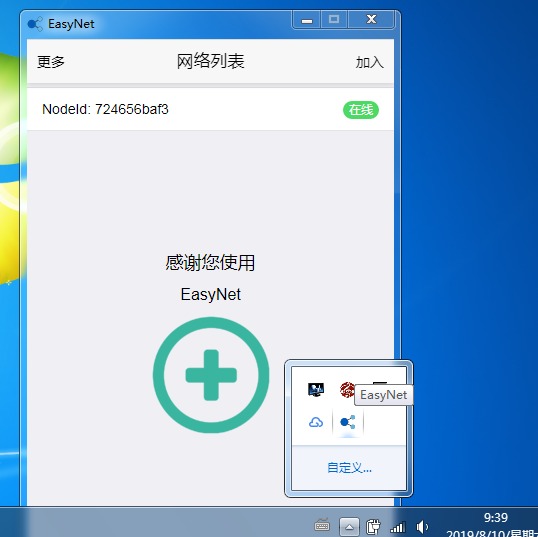Select the NodeId: 724656baf3 row
Screen dimensions: 538x537
(x=210, y=109)
